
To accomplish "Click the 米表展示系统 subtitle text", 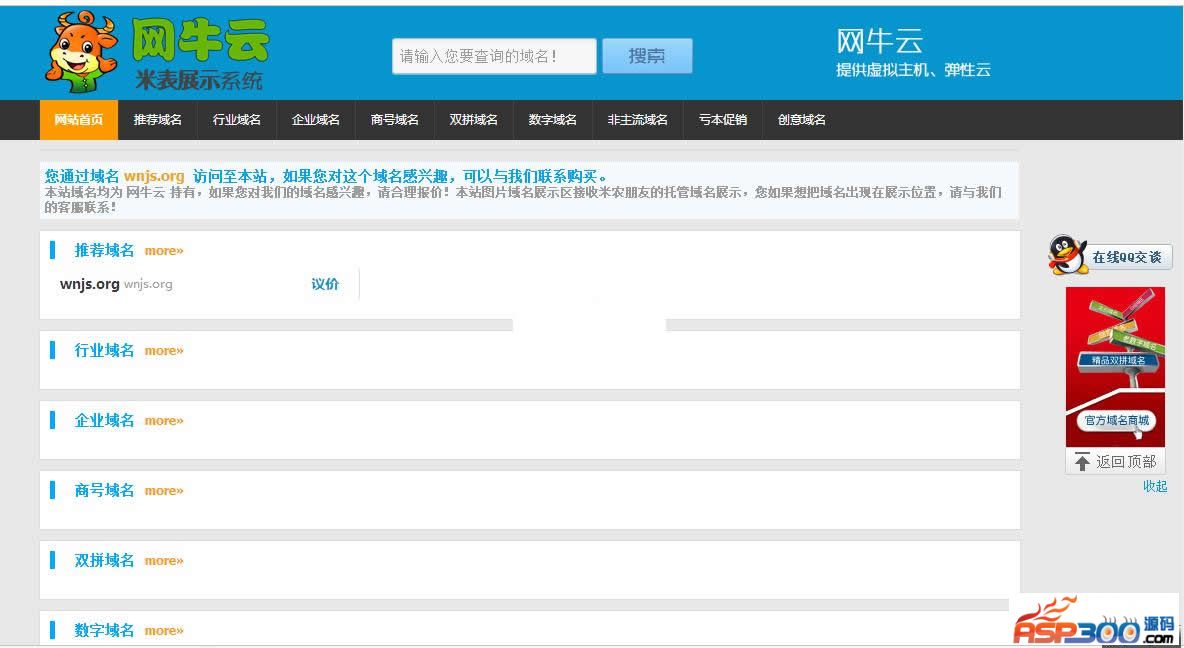I will [199, 80].
